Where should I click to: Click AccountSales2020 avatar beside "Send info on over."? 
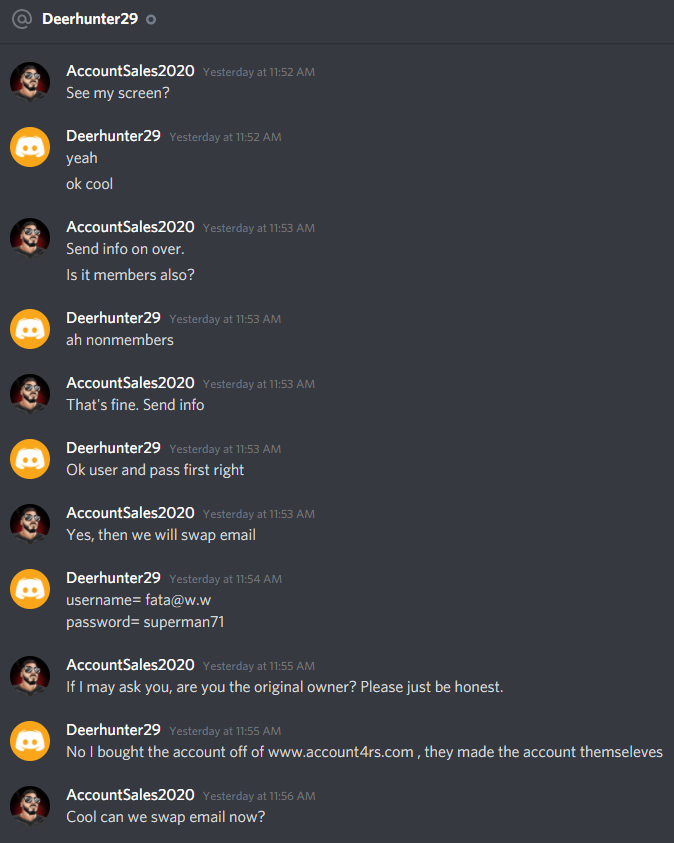[x=30, y=238]
